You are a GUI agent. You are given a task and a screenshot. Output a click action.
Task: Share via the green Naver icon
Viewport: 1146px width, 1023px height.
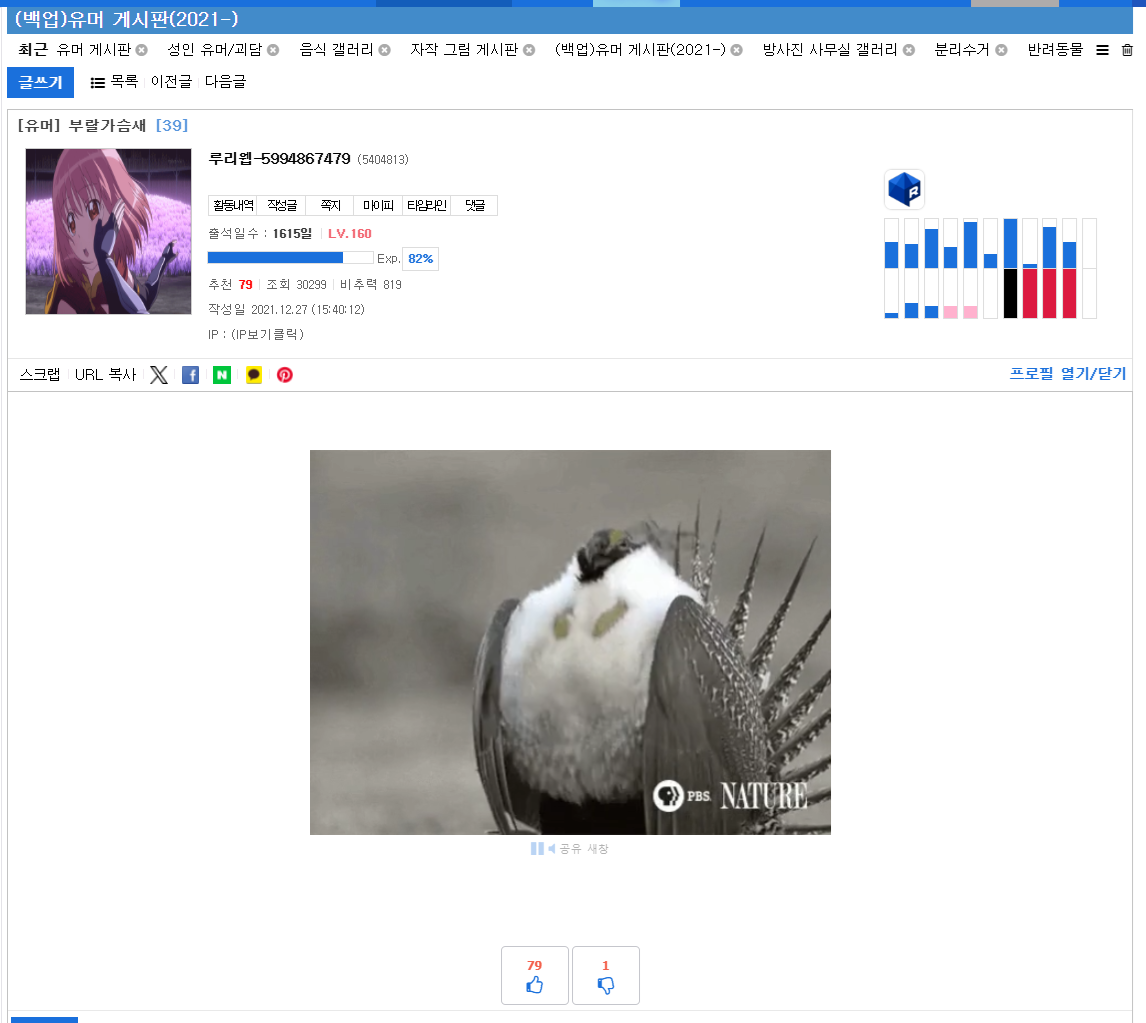222,375
